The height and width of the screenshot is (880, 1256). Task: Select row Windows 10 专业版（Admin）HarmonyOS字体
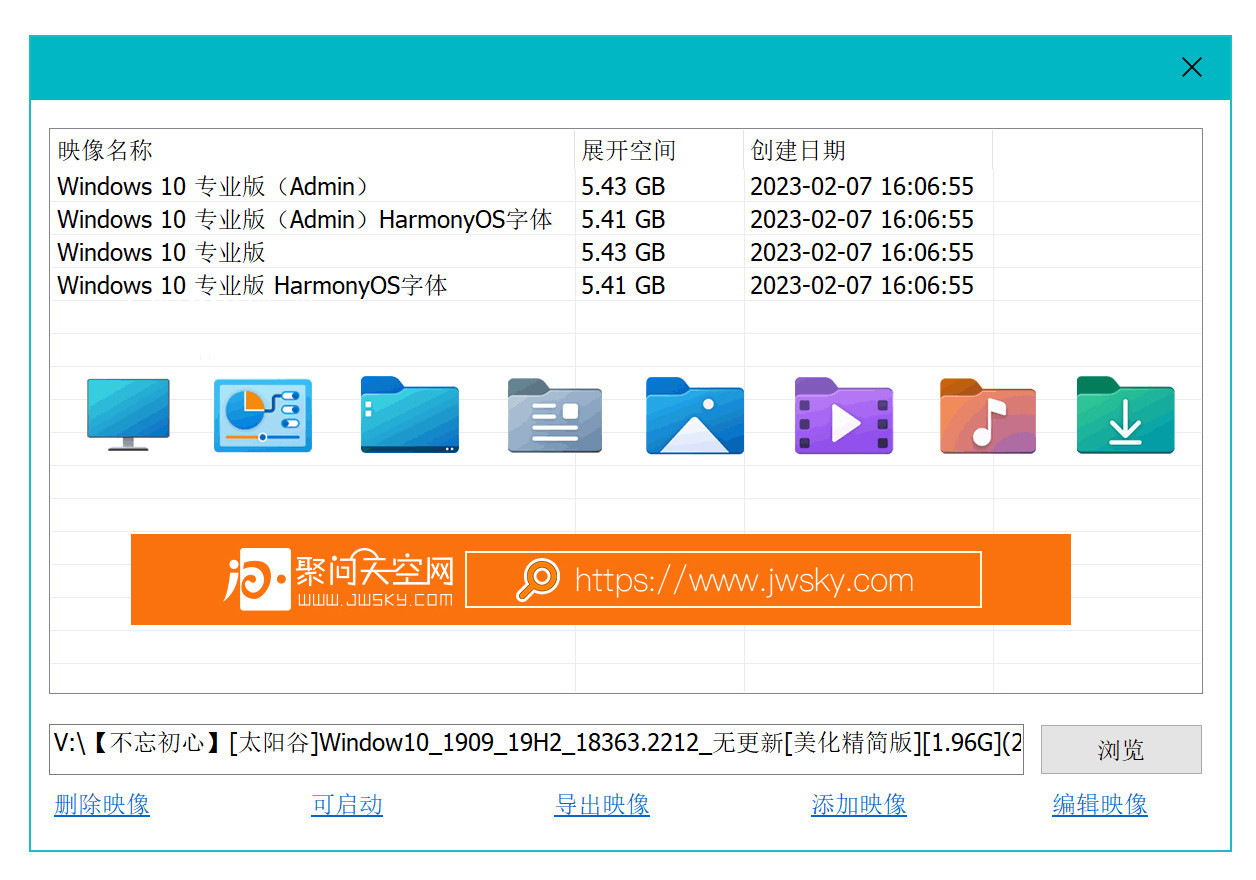(626, 219)
